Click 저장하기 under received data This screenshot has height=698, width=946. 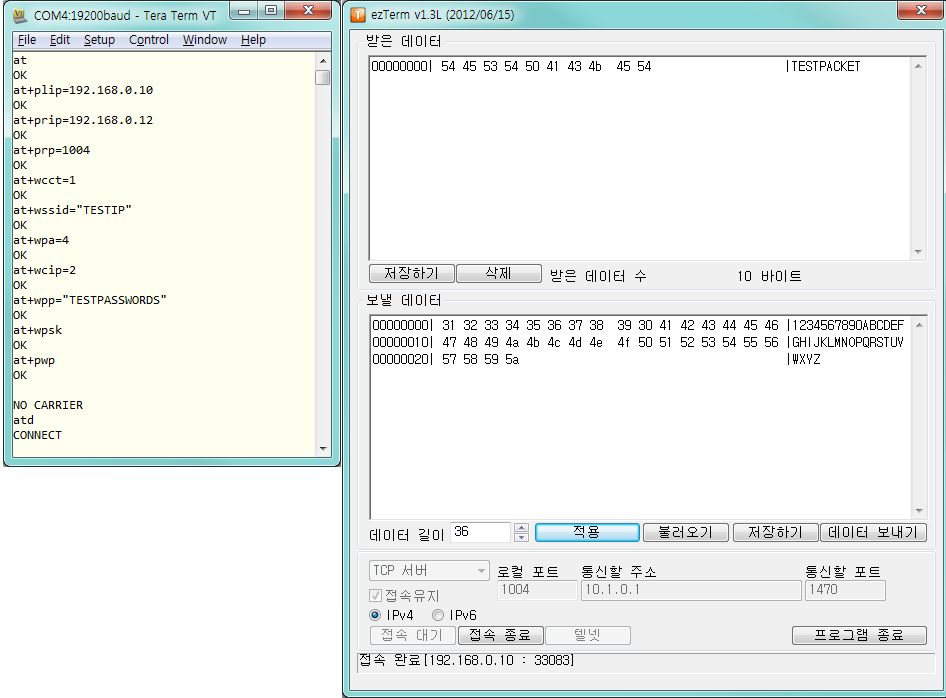(x=411, y=273)
